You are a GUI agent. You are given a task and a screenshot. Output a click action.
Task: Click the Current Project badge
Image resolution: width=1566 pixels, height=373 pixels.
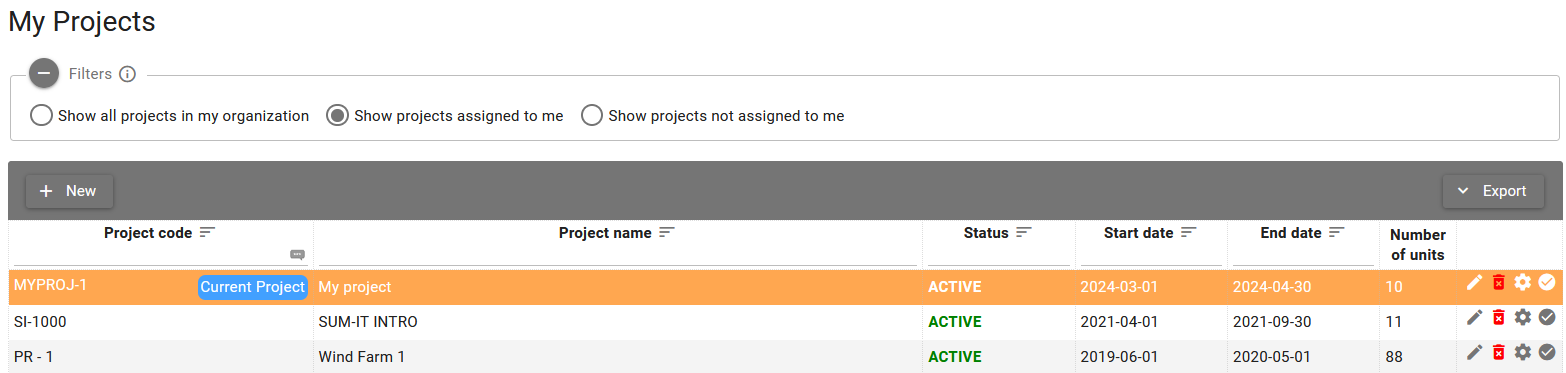coord(252,287)
